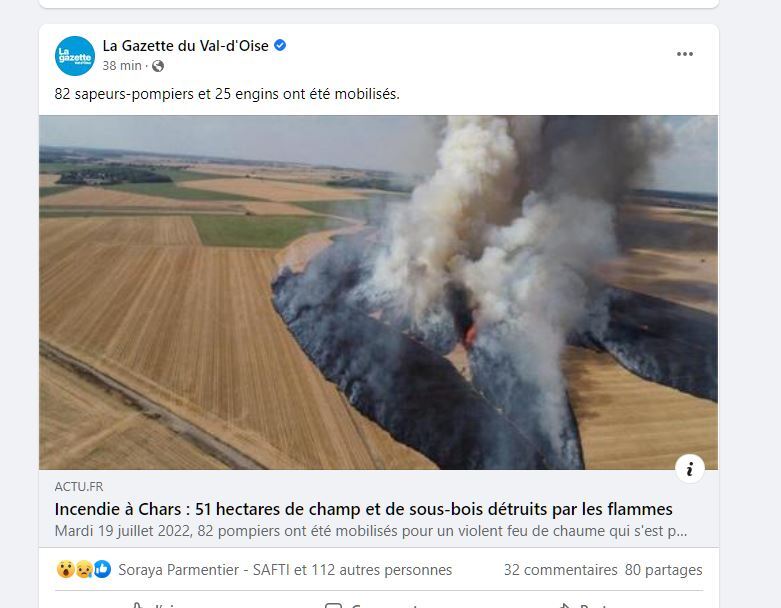Click the round info 'i' icon
781x608 pixels.
point(690,469)
